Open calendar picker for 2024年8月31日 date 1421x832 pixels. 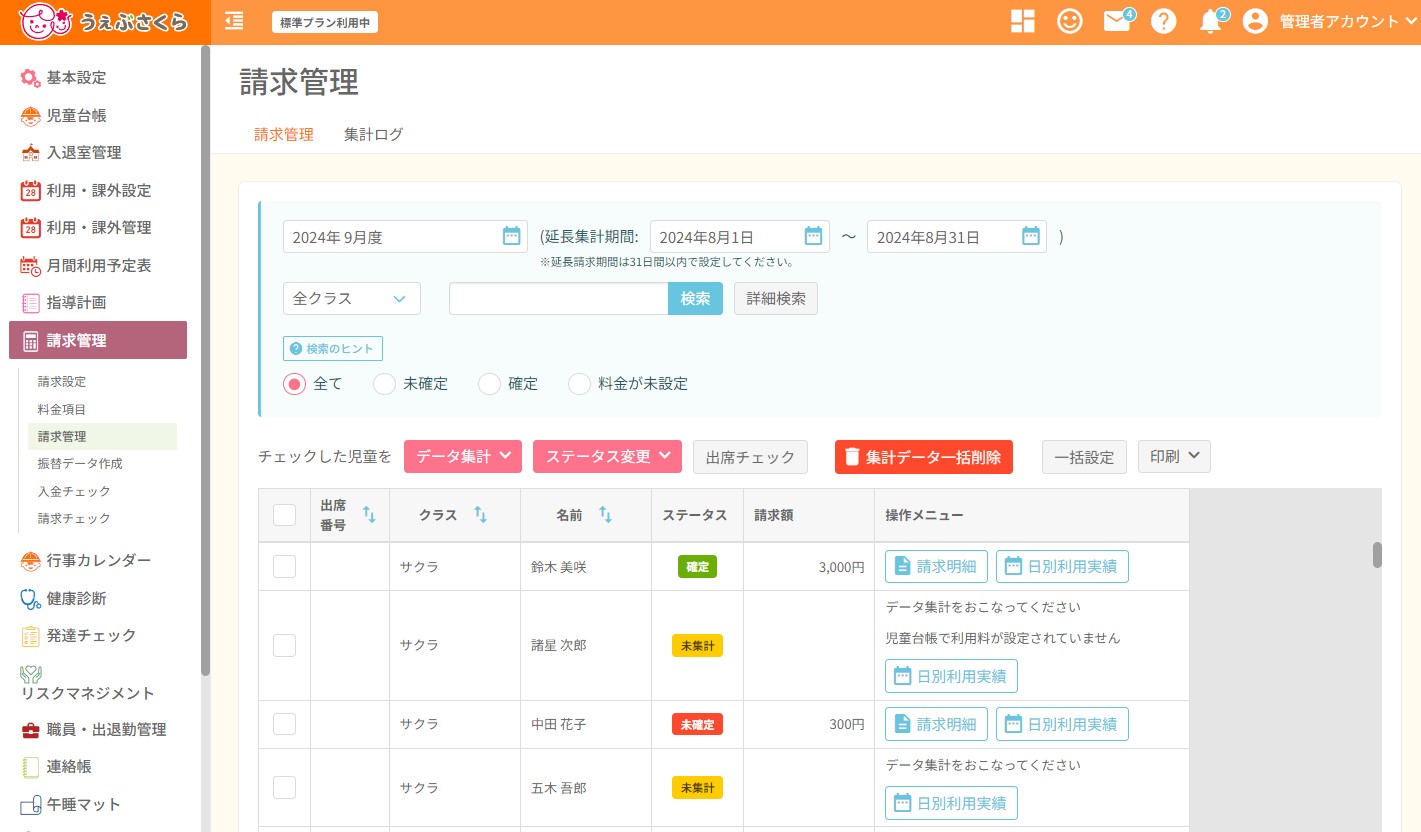pos(1031,236)
